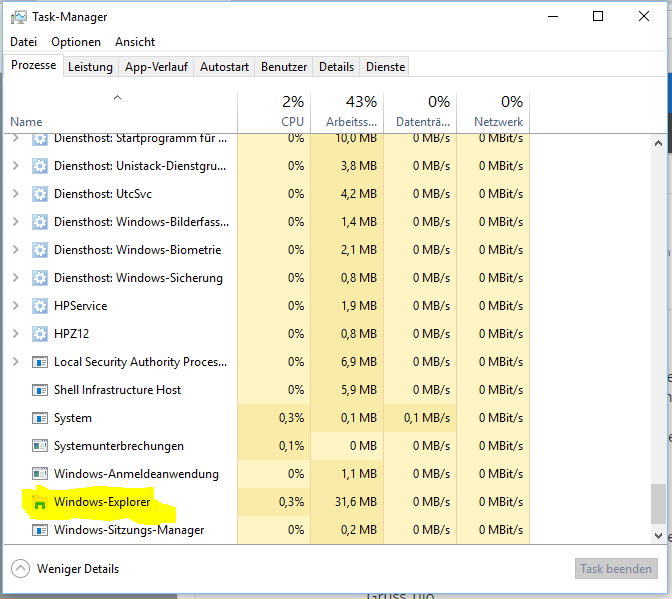Click the Task beenden button
The image size is (672, 599).
(x=616, y=569)
